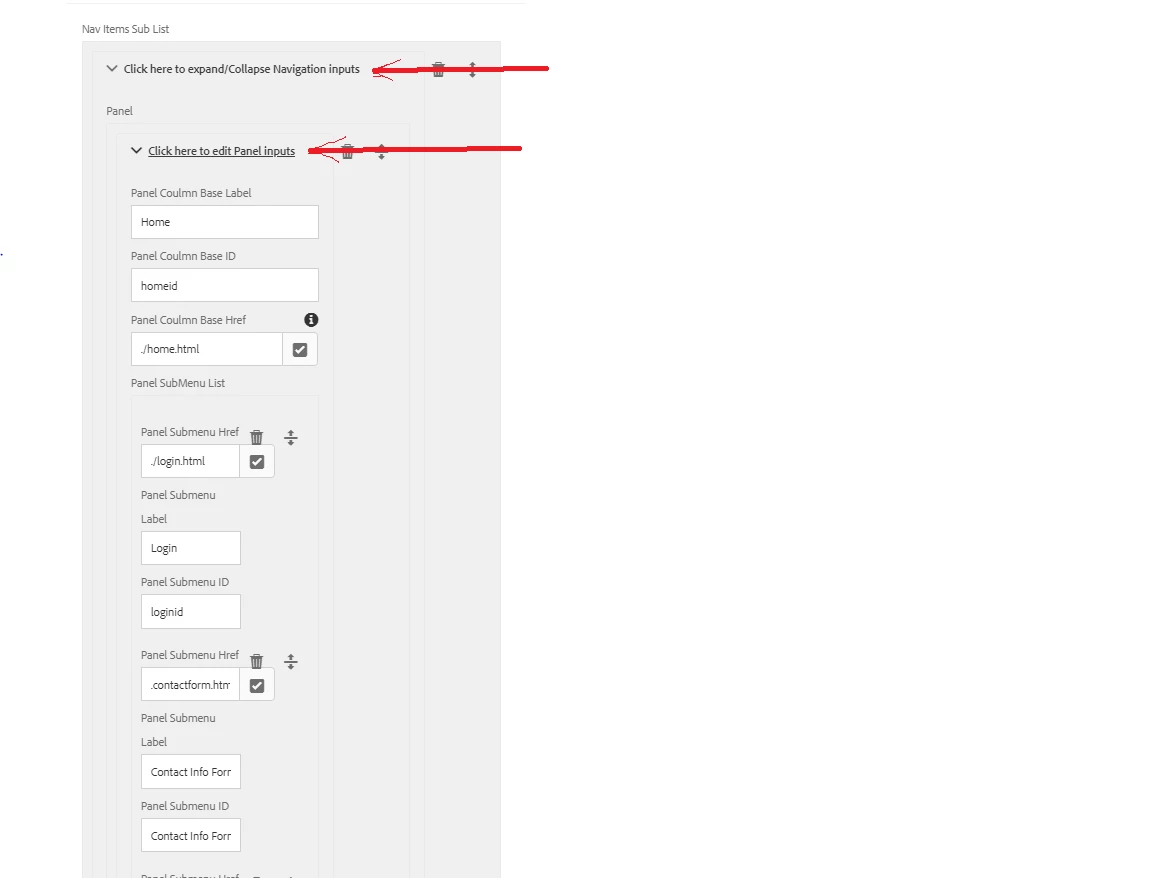
Task: Delete the login.html submenu entry
Action: click(x=256, y=437)
